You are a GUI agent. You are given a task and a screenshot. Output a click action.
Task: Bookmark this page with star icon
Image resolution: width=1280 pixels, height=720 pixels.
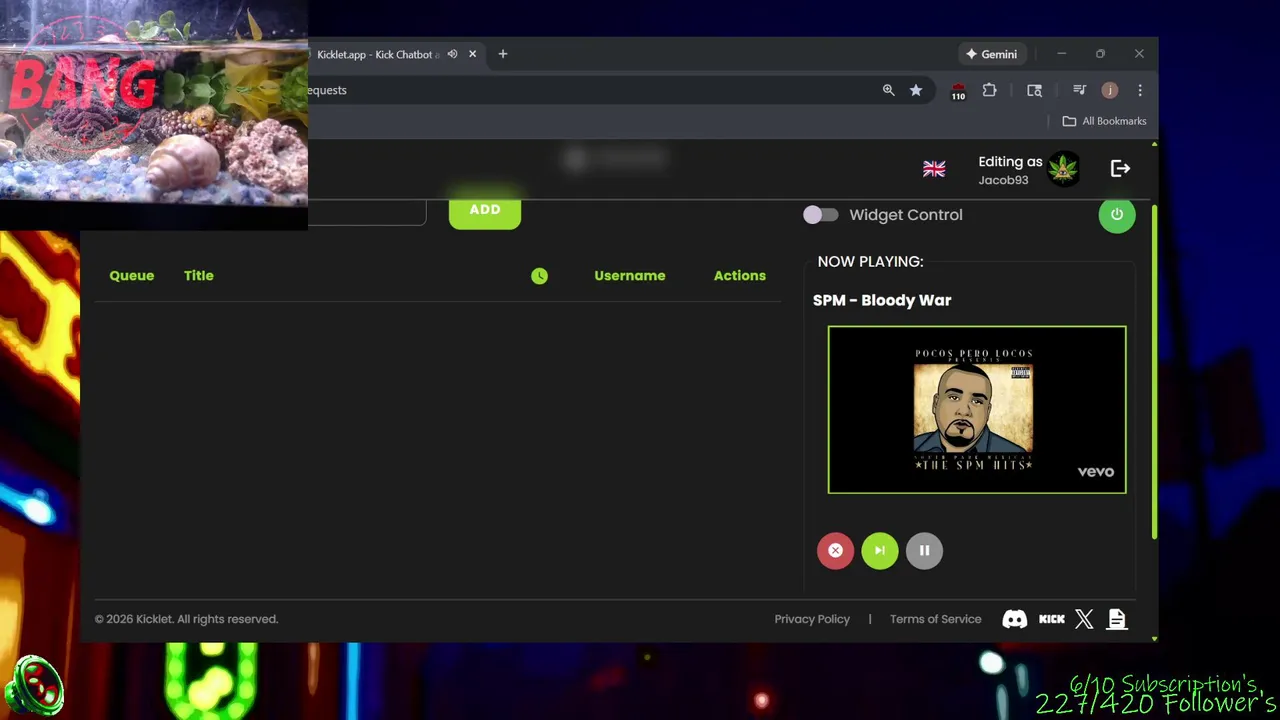[915, 90]
